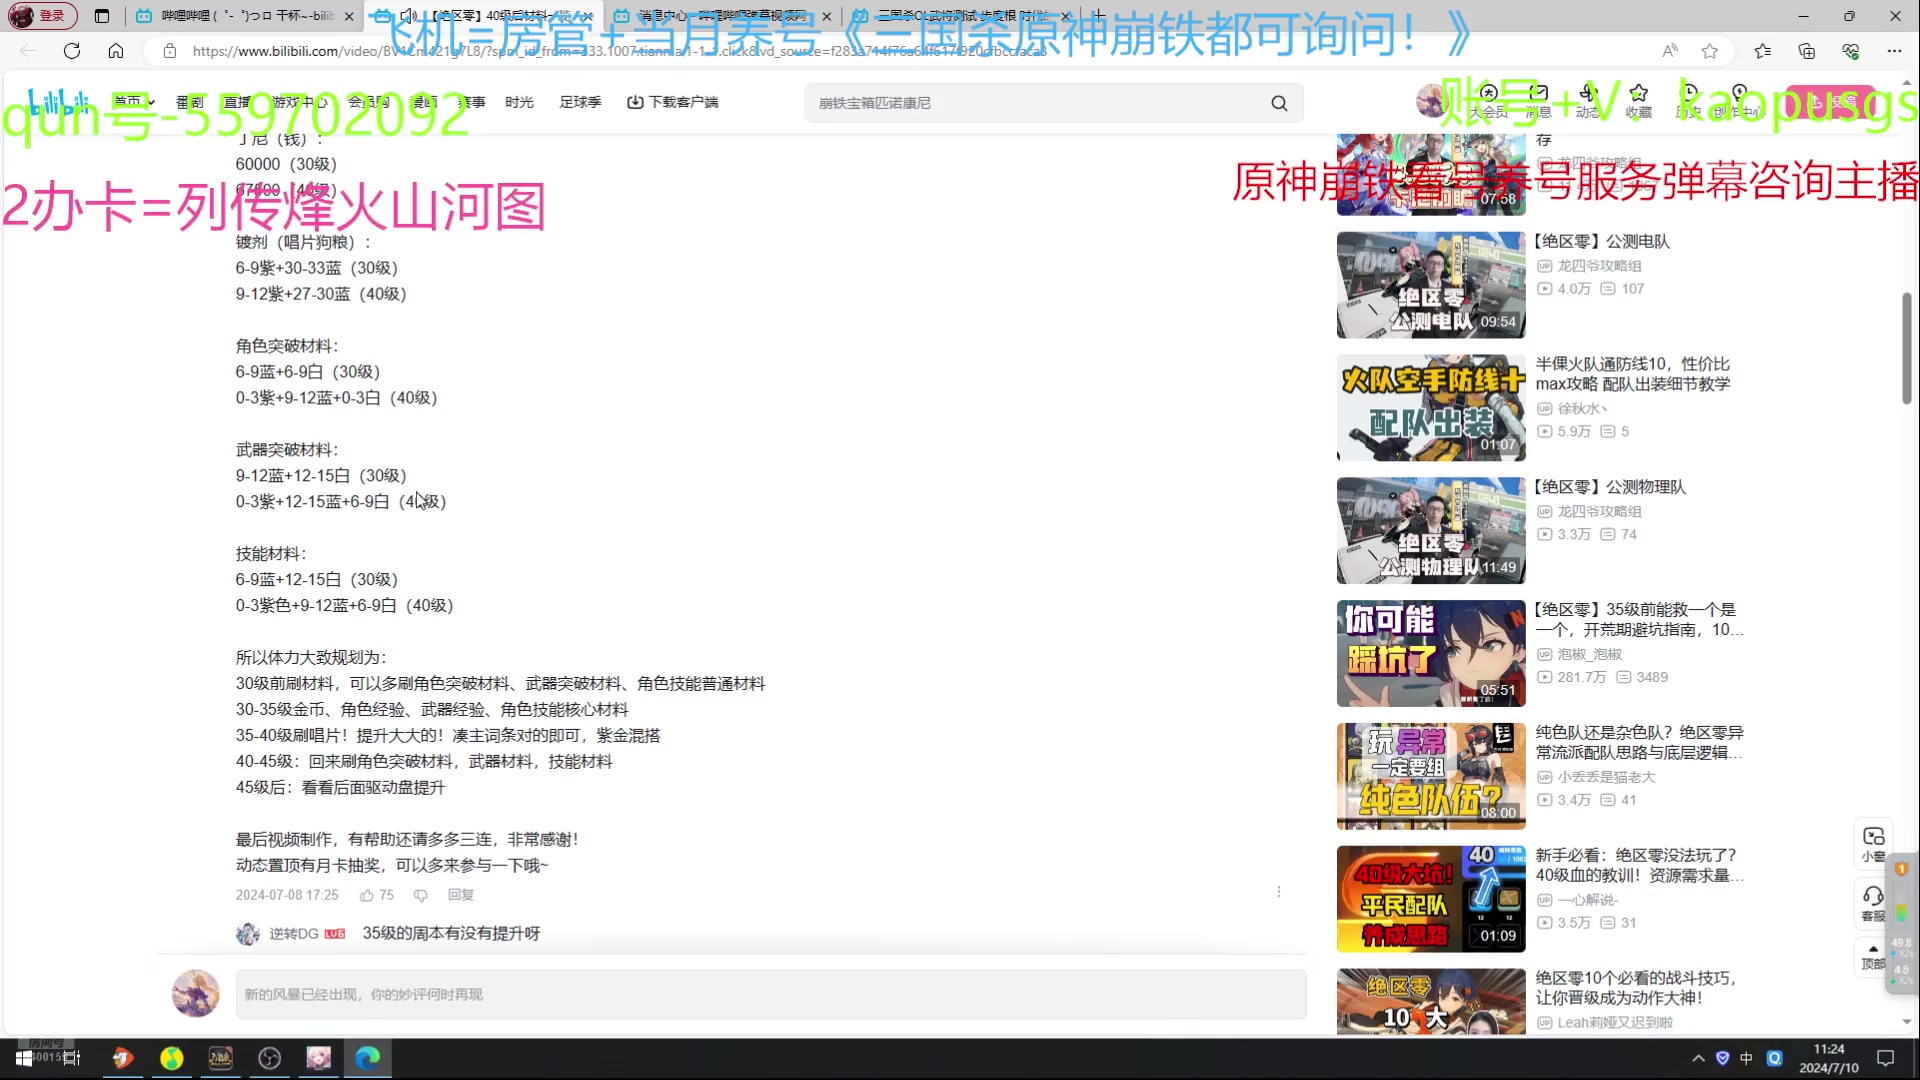Open commenter 逆转DG's profile
The width and height of the screenshot is (1920, 1080).
pyautogui.click(x=293, y=934)
